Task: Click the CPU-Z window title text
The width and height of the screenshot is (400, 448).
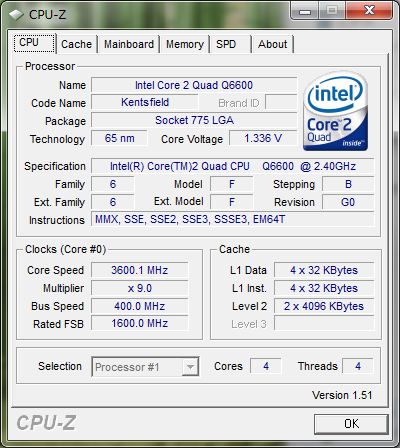Action: [x=47, y=15]
